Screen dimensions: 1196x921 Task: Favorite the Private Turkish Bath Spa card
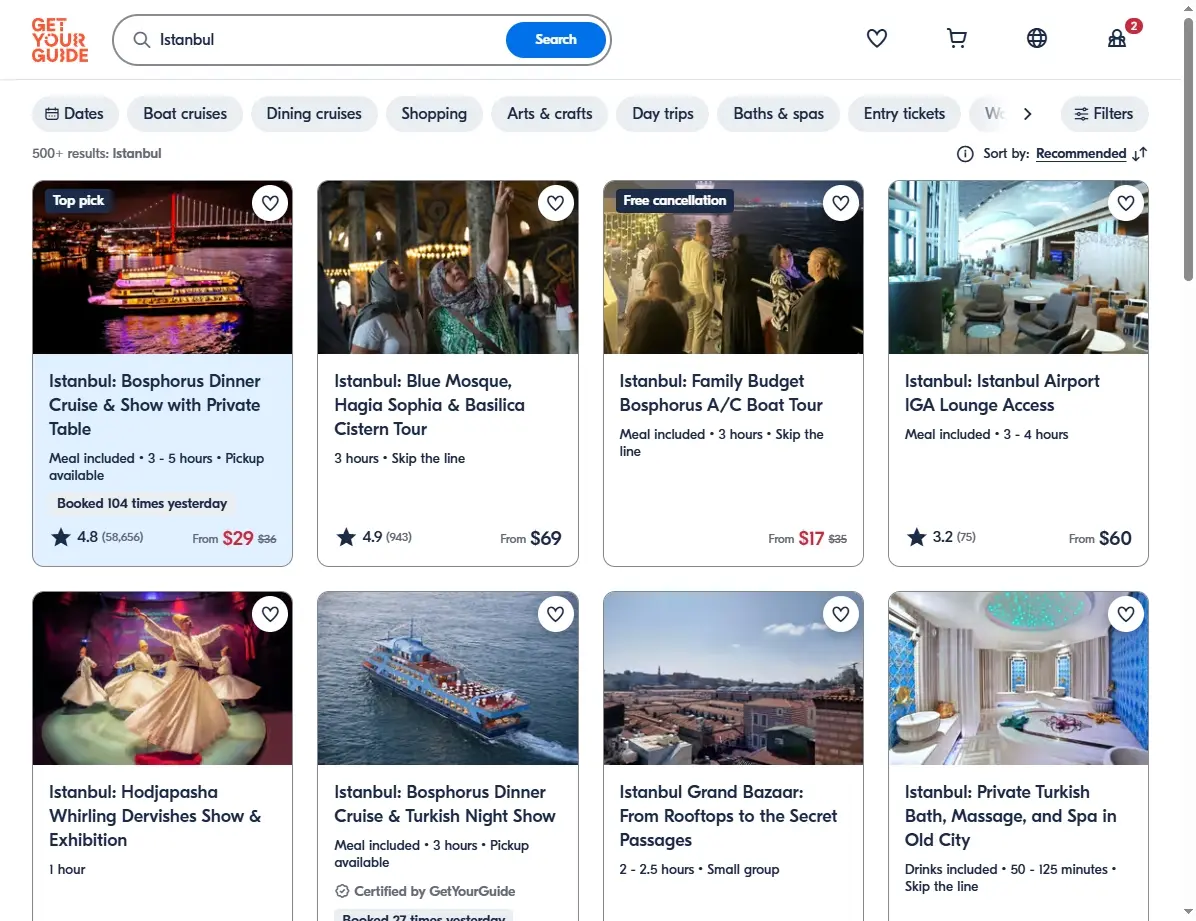[x=1126, y=613]
